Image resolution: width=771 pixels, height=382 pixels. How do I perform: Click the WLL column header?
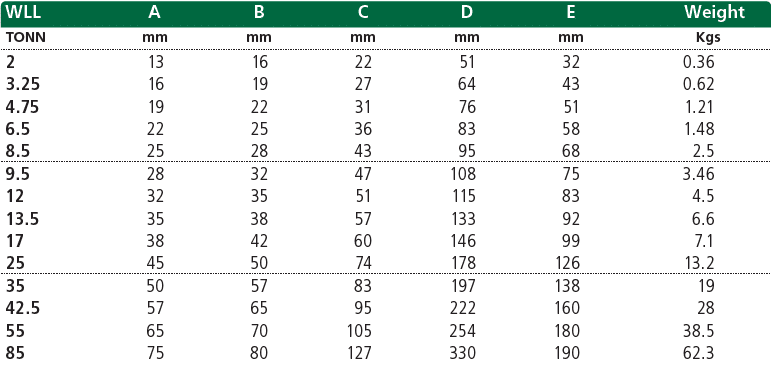point(23,12)
